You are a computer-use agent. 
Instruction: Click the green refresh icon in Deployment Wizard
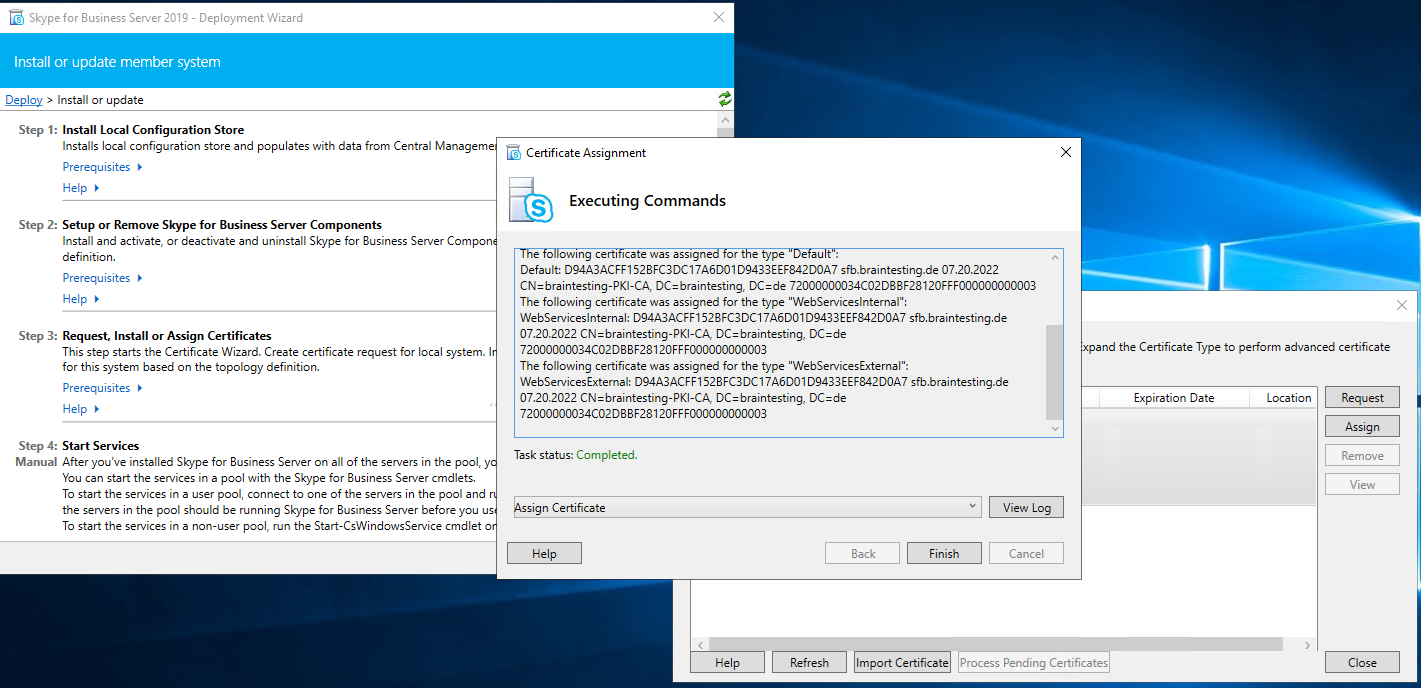724,99
